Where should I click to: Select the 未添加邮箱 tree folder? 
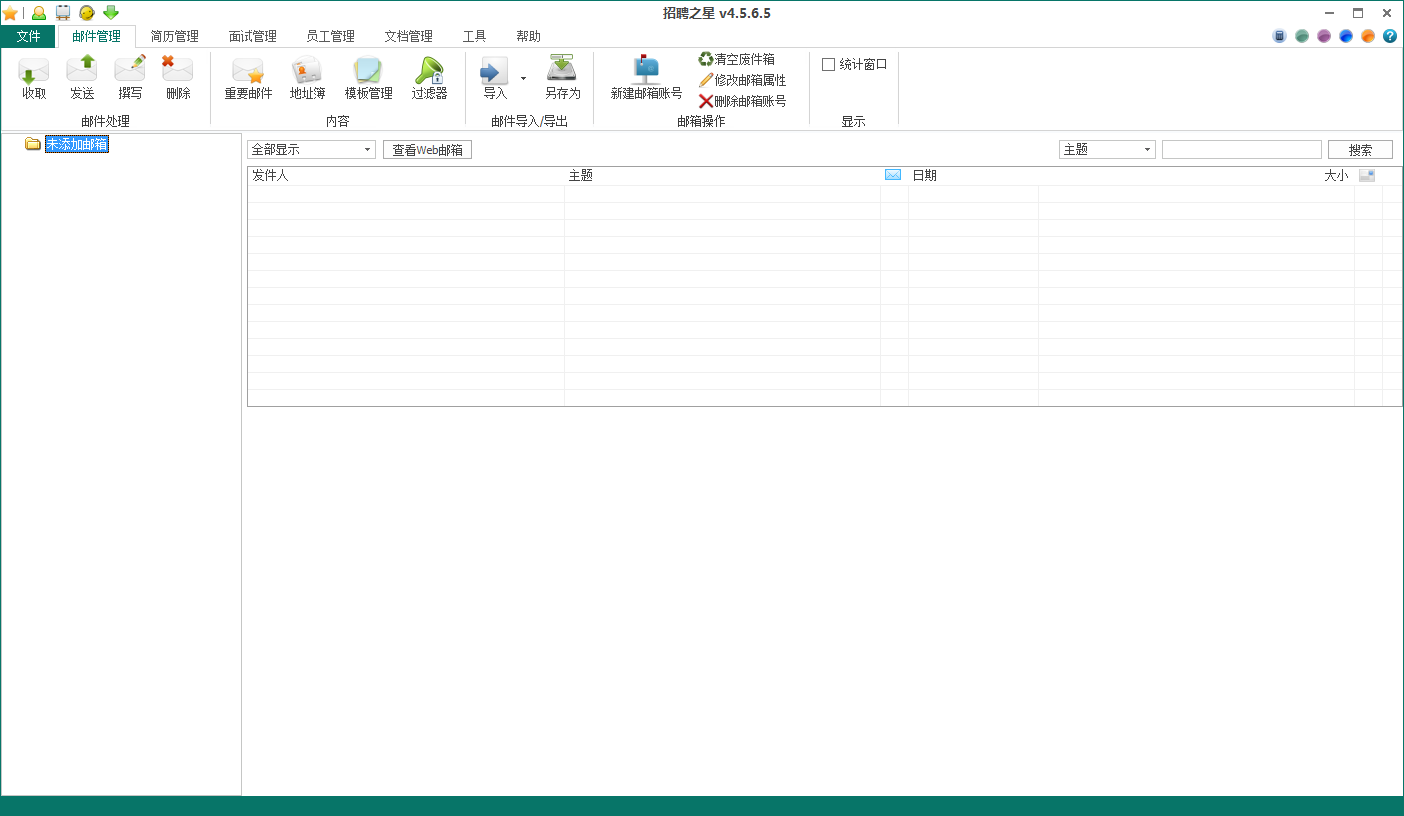(x=77, y=144)
